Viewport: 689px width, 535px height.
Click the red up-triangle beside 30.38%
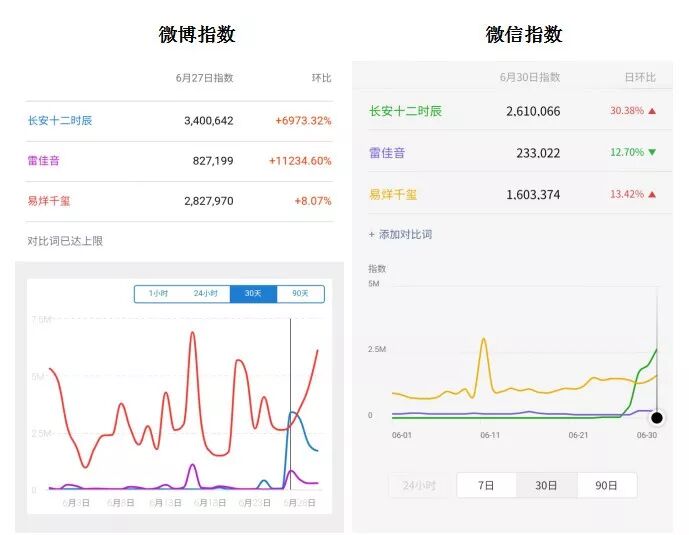(x=652, y=111)
